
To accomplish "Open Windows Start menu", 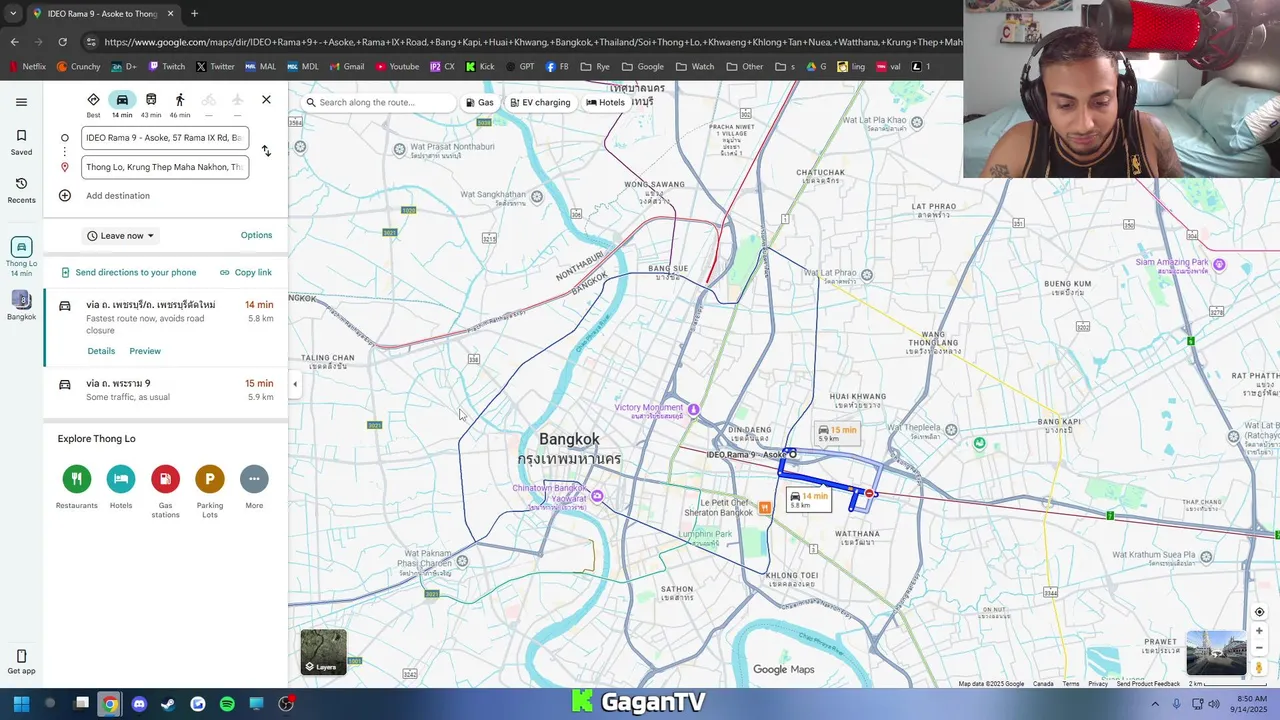I will (x=21, y=704).
